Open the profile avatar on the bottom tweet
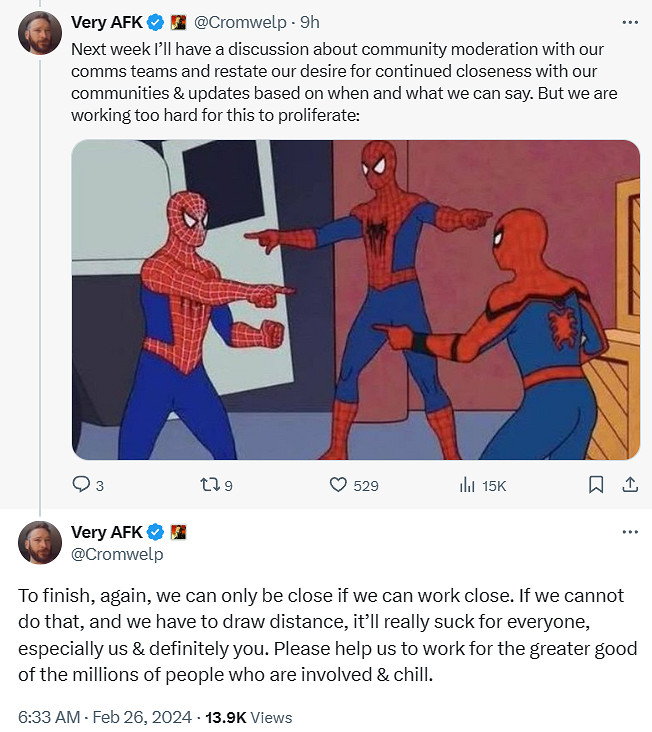The height and width of the screenshot is (732, 652). (40, 542)
